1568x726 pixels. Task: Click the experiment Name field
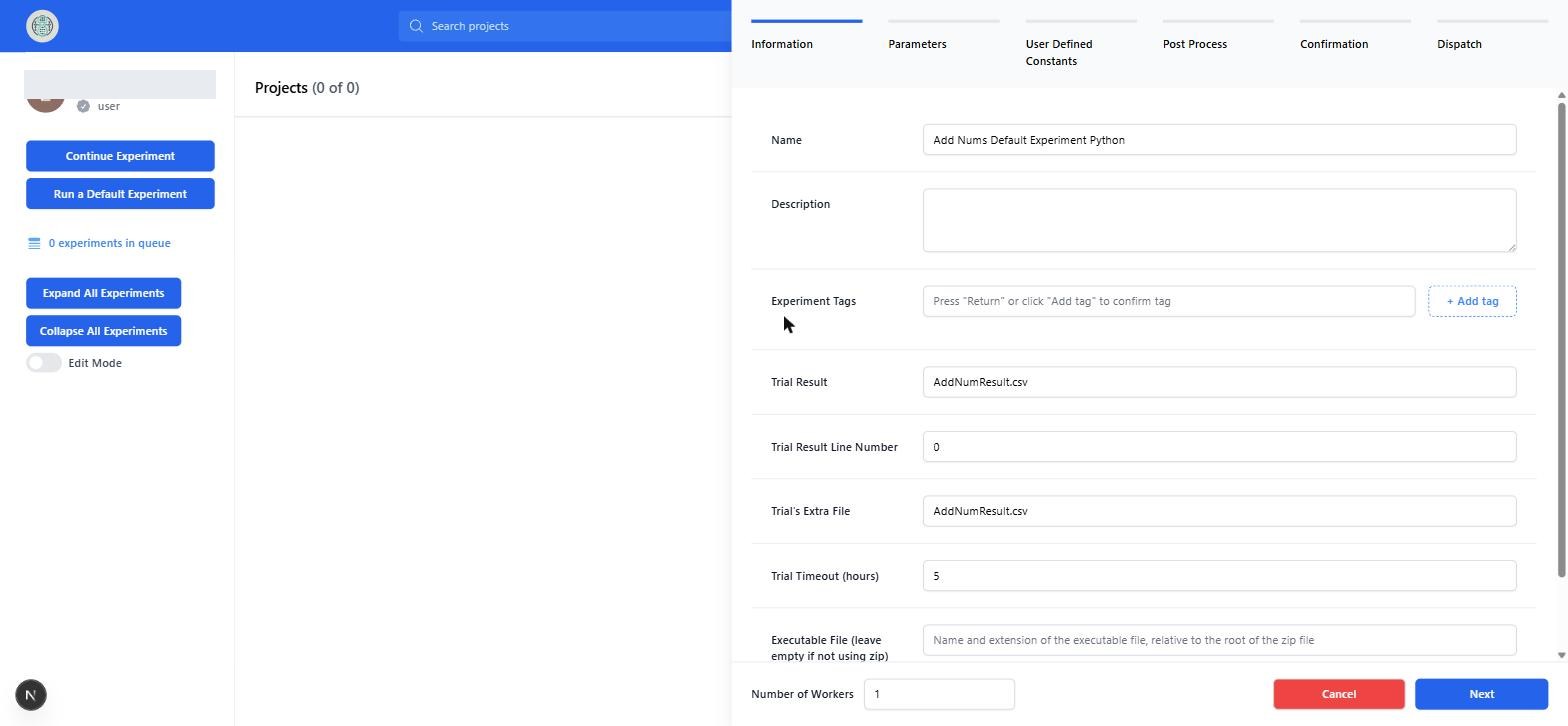(x=1219, y=140)
